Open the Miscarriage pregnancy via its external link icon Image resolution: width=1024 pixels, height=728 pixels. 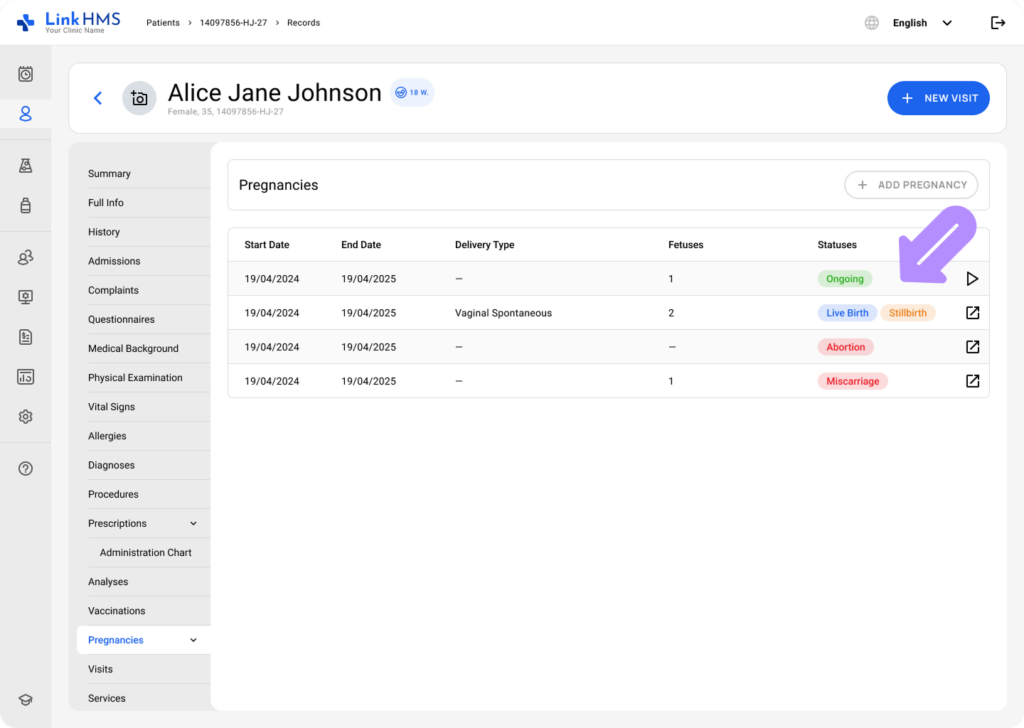(x=971, y=381)
